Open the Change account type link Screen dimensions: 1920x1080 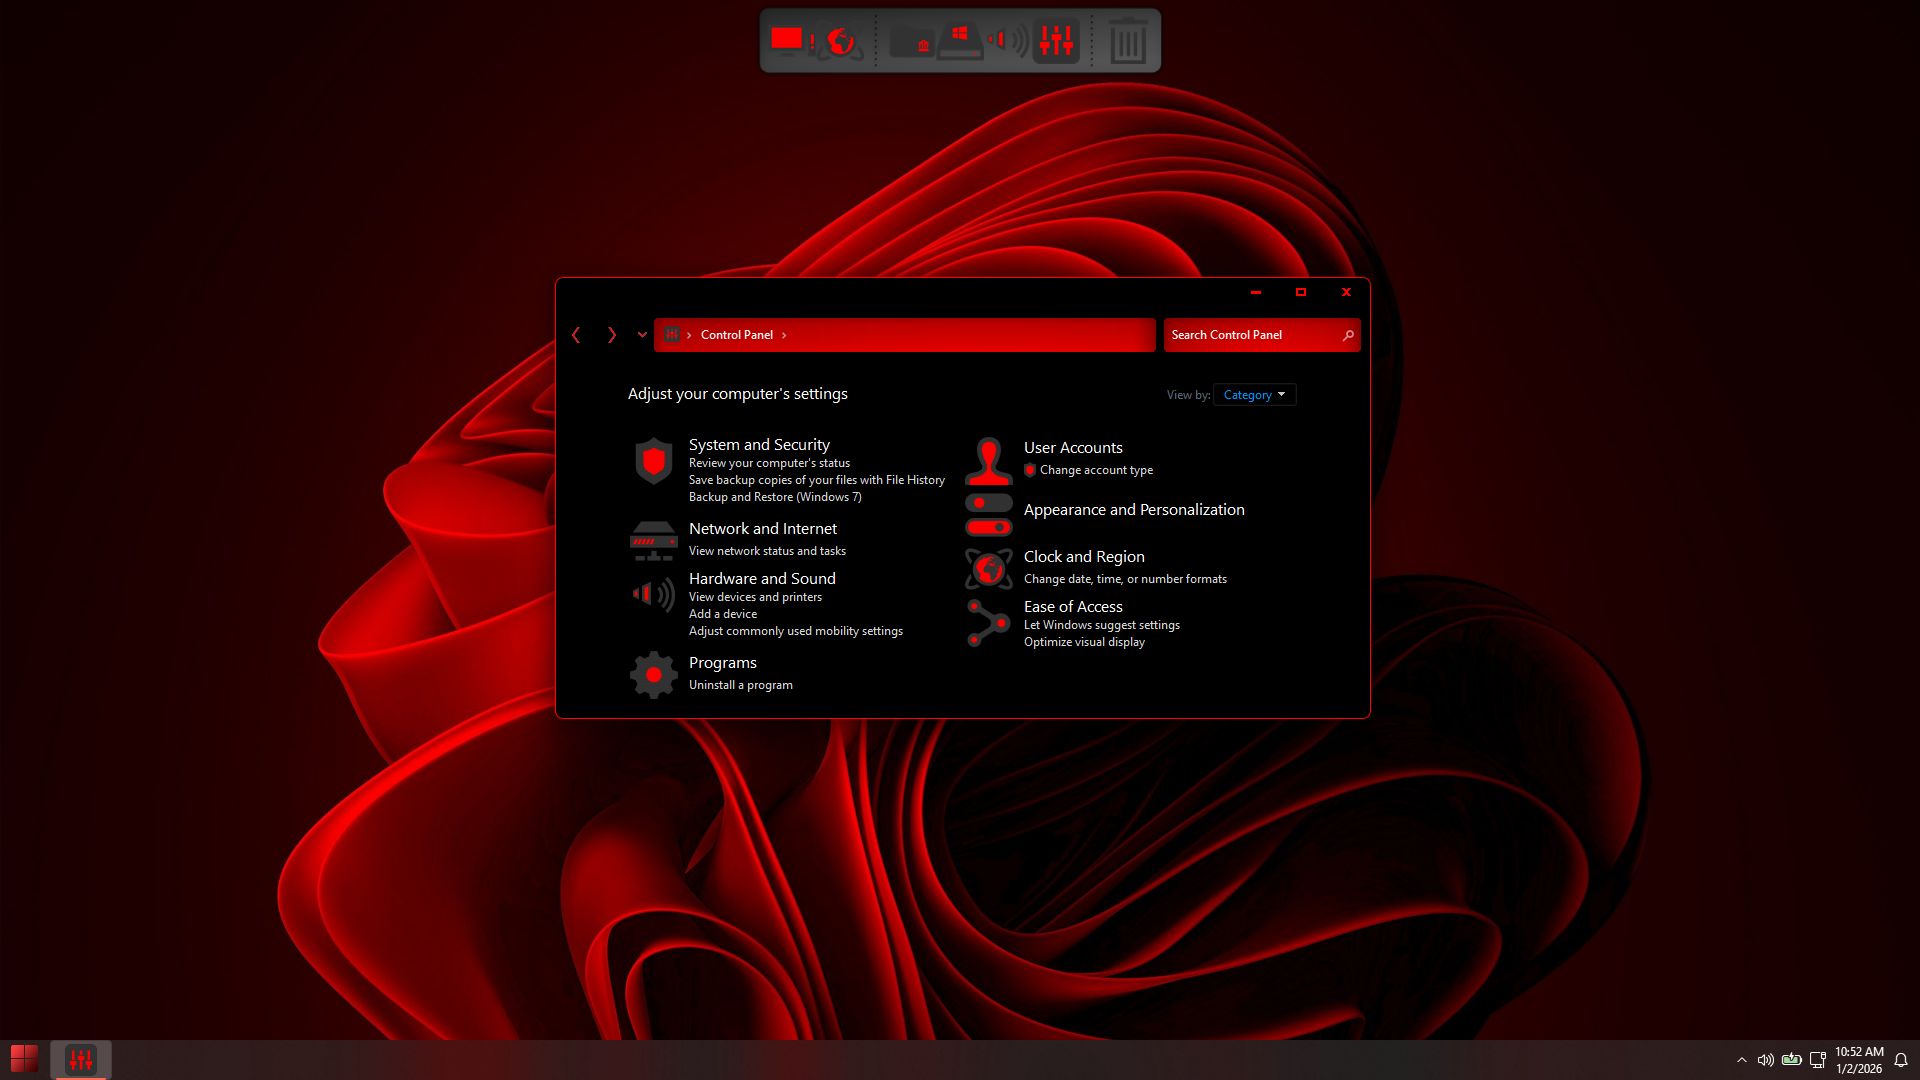1096,470
